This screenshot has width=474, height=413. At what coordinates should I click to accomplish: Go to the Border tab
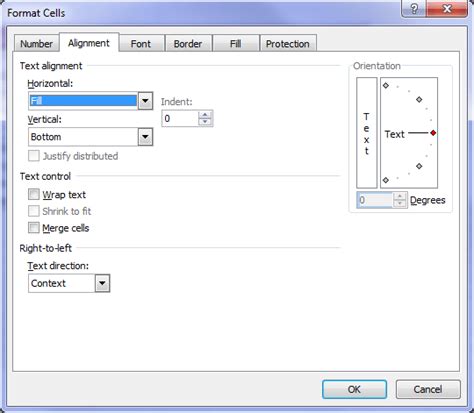188,44
